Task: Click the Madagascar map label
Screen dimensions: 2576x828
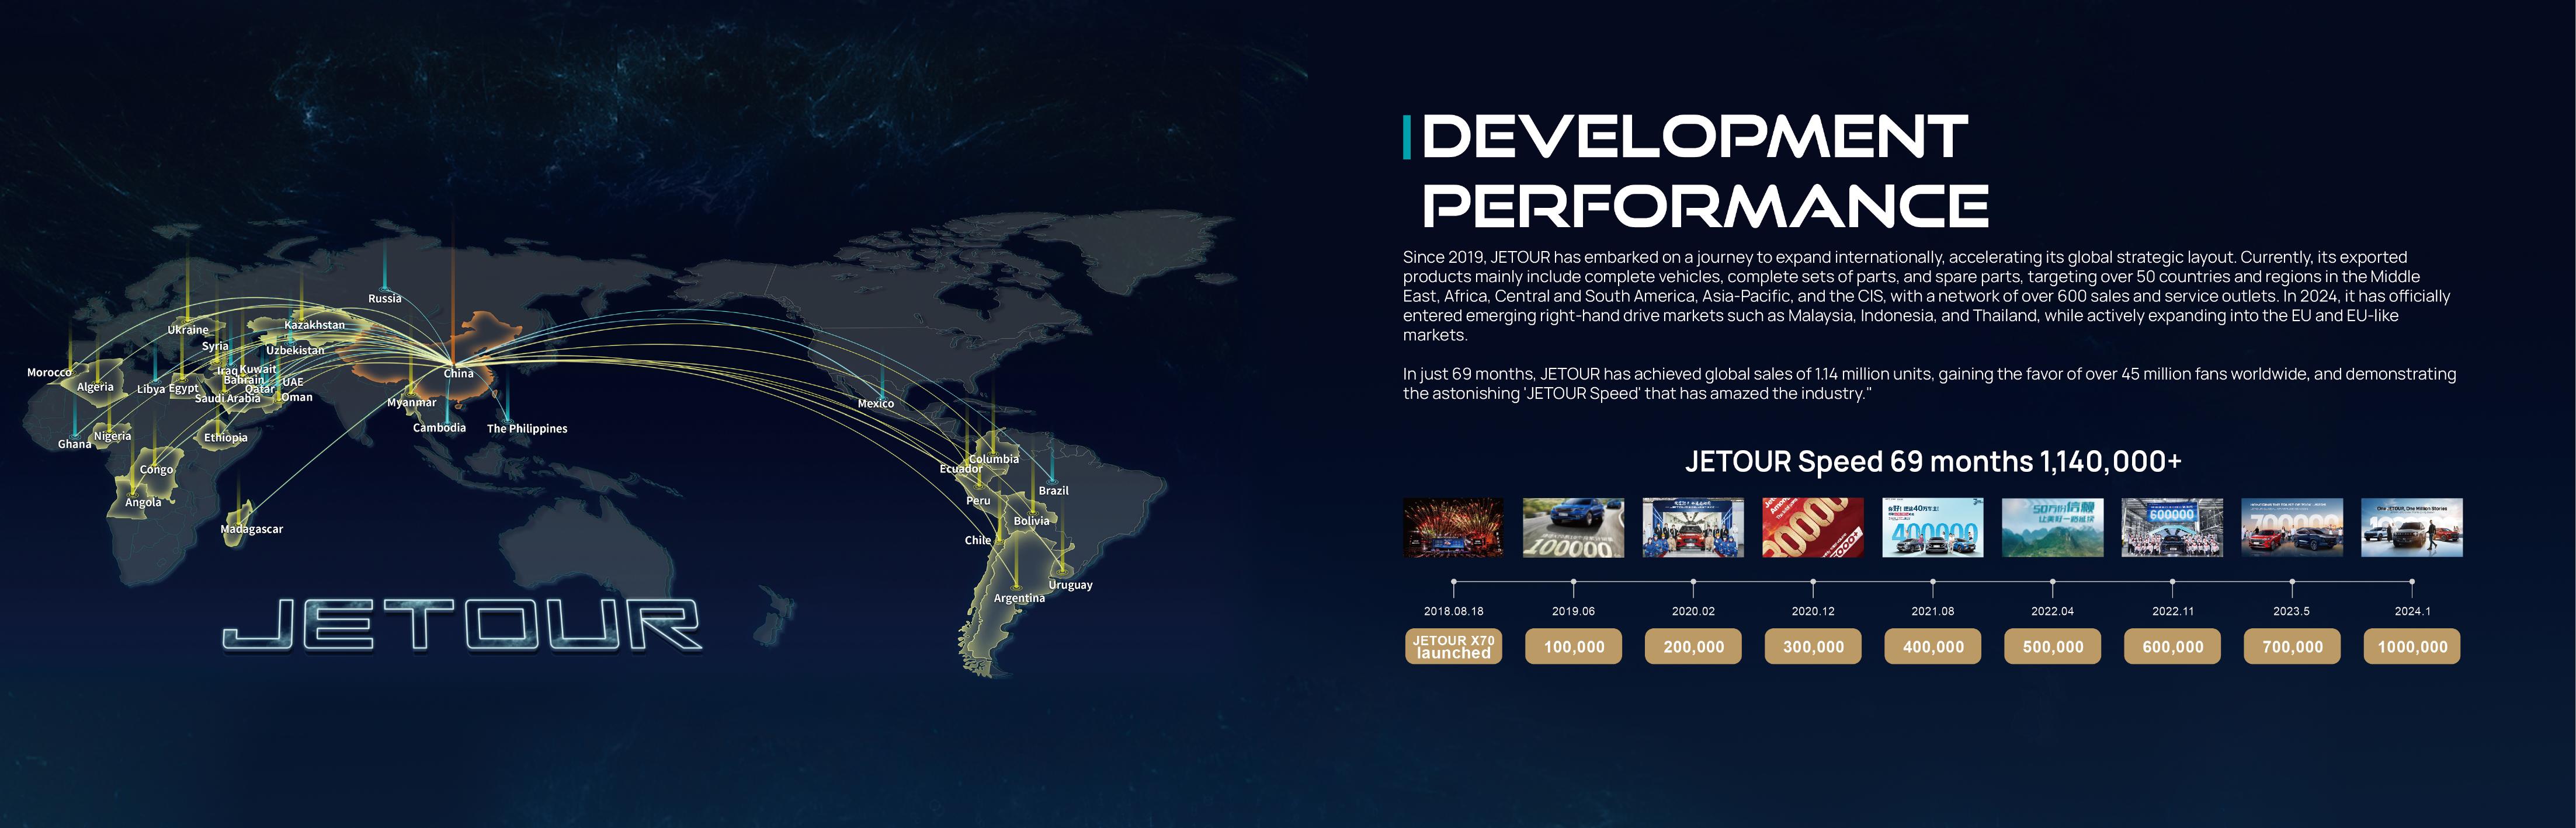Action: click(x=252, y=529)
